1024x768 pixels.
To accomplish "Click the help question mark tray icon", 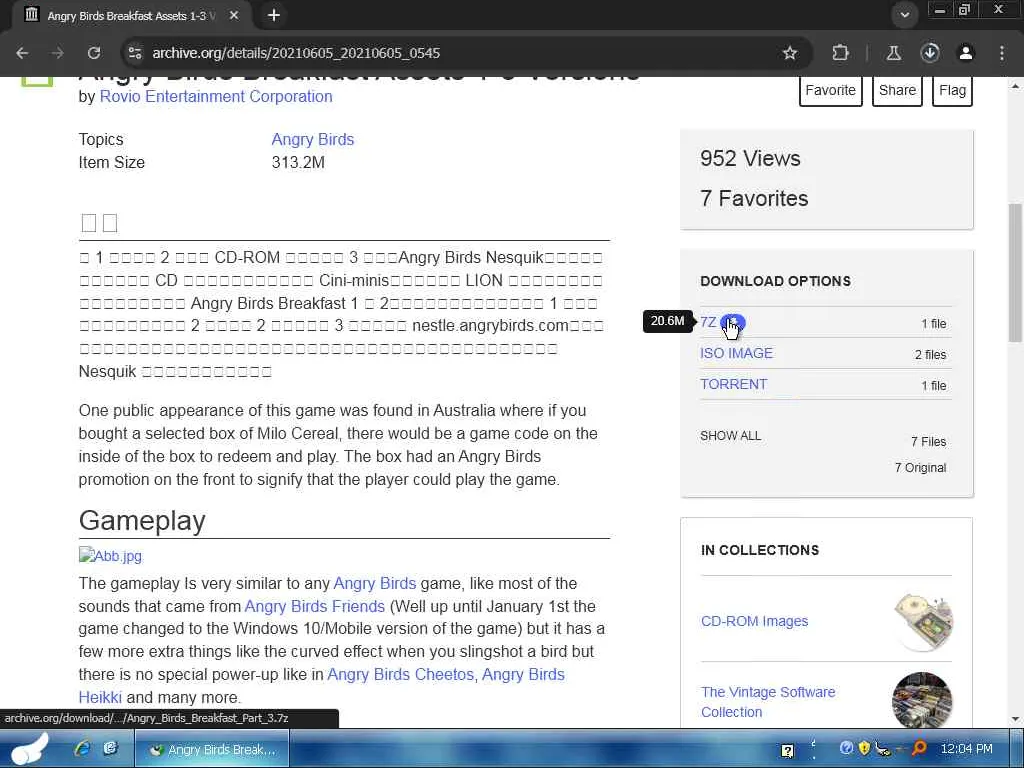I will [788, 750].
